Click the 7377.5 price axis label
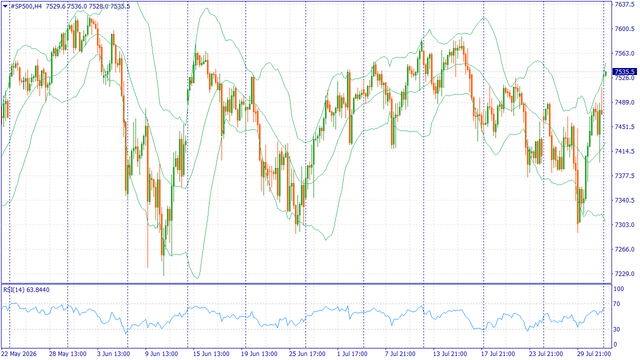The width and height of the screenshot is (640, 360). click(x=624, y=176)
